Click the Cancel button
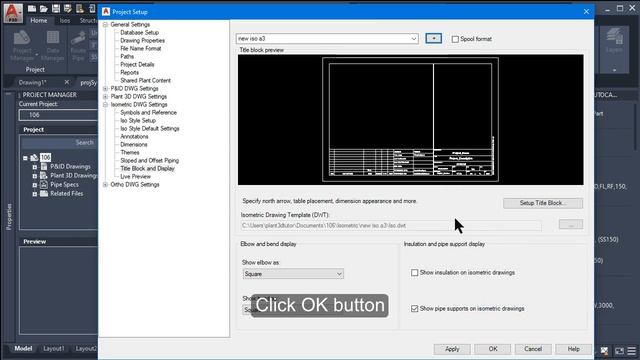Viewport: 640px width, 360px height. pyautogui.click(x=533, y=349)
